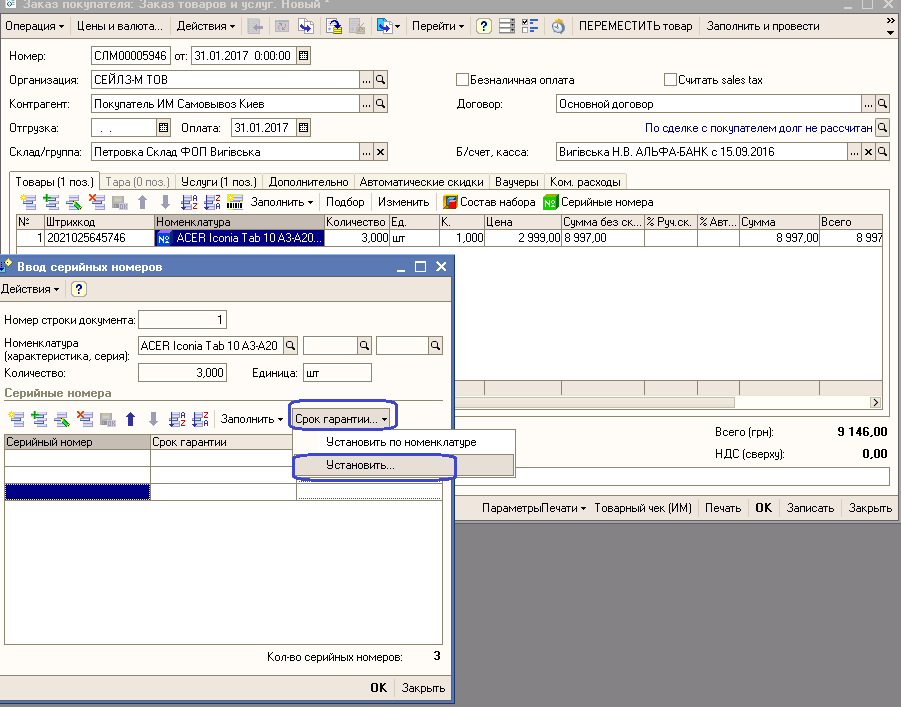Open Действия menu in order toolbar

pyautogui.click(x=206, y=26)
